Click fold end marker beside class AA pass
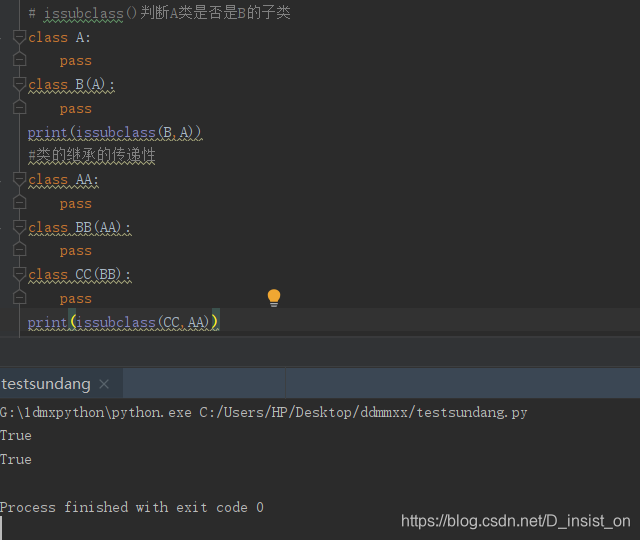Viewport: 640px width, 540px height. 19,202
